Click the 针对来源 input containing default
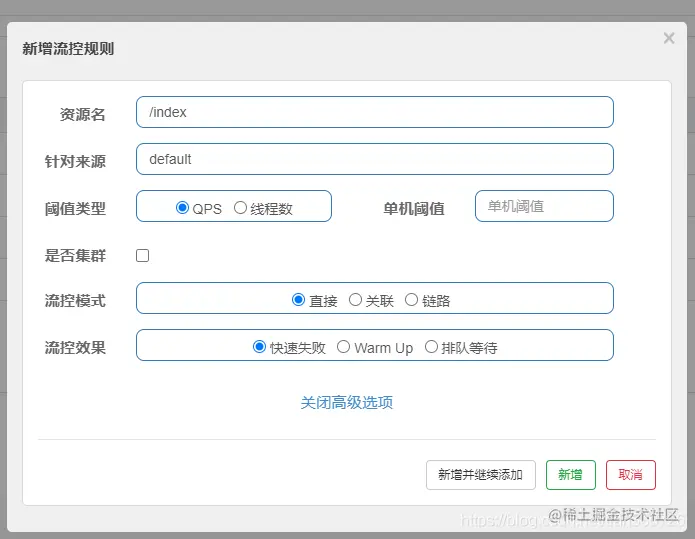Screen dimensions: 695x539 [375, 159]
